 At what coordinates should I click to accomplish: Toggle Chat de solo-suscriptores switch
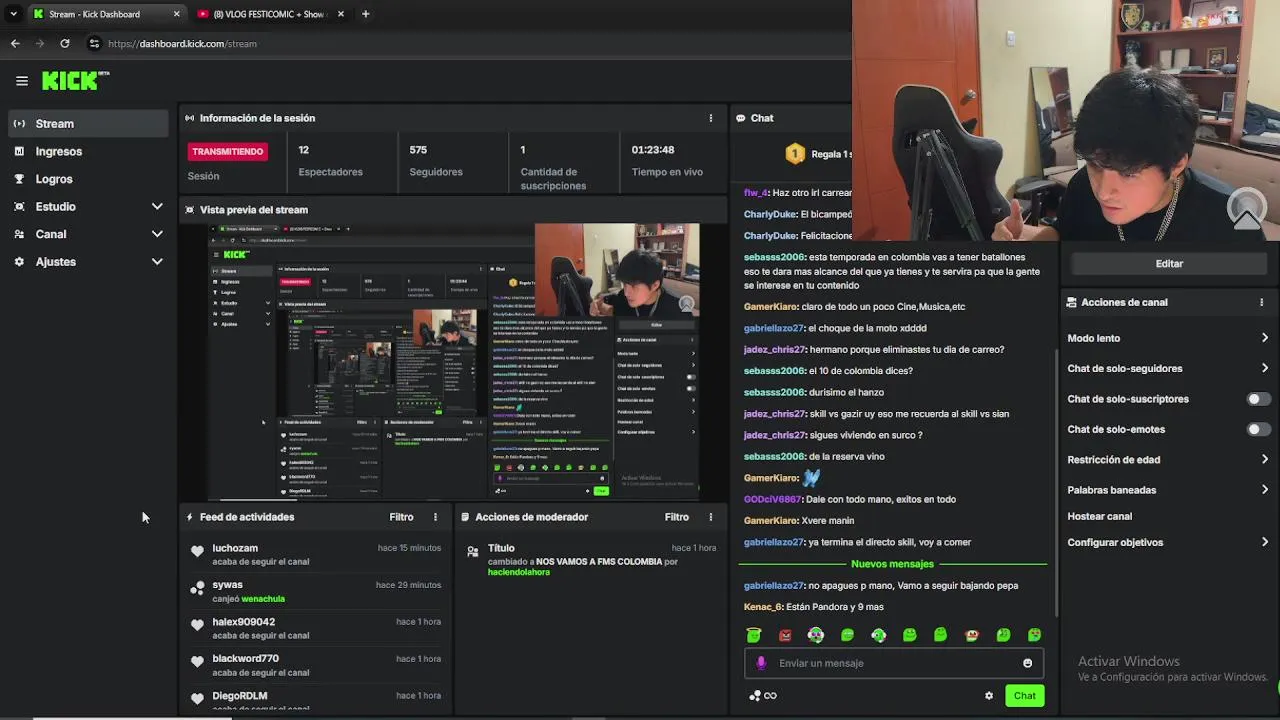[1258, 399]
